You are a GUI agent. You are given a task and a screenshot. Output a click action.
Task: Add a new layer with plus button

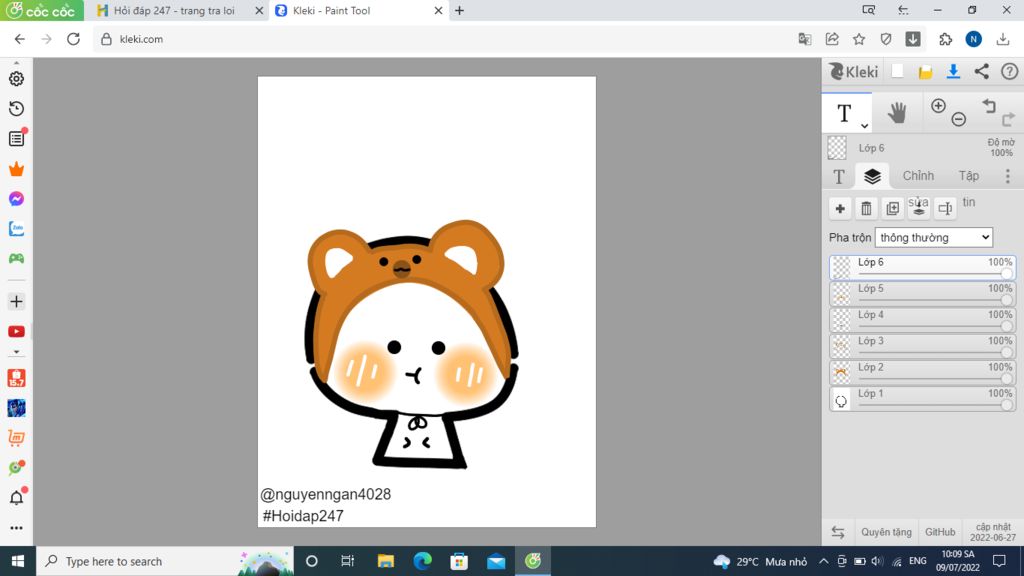(x=840, y=209)
